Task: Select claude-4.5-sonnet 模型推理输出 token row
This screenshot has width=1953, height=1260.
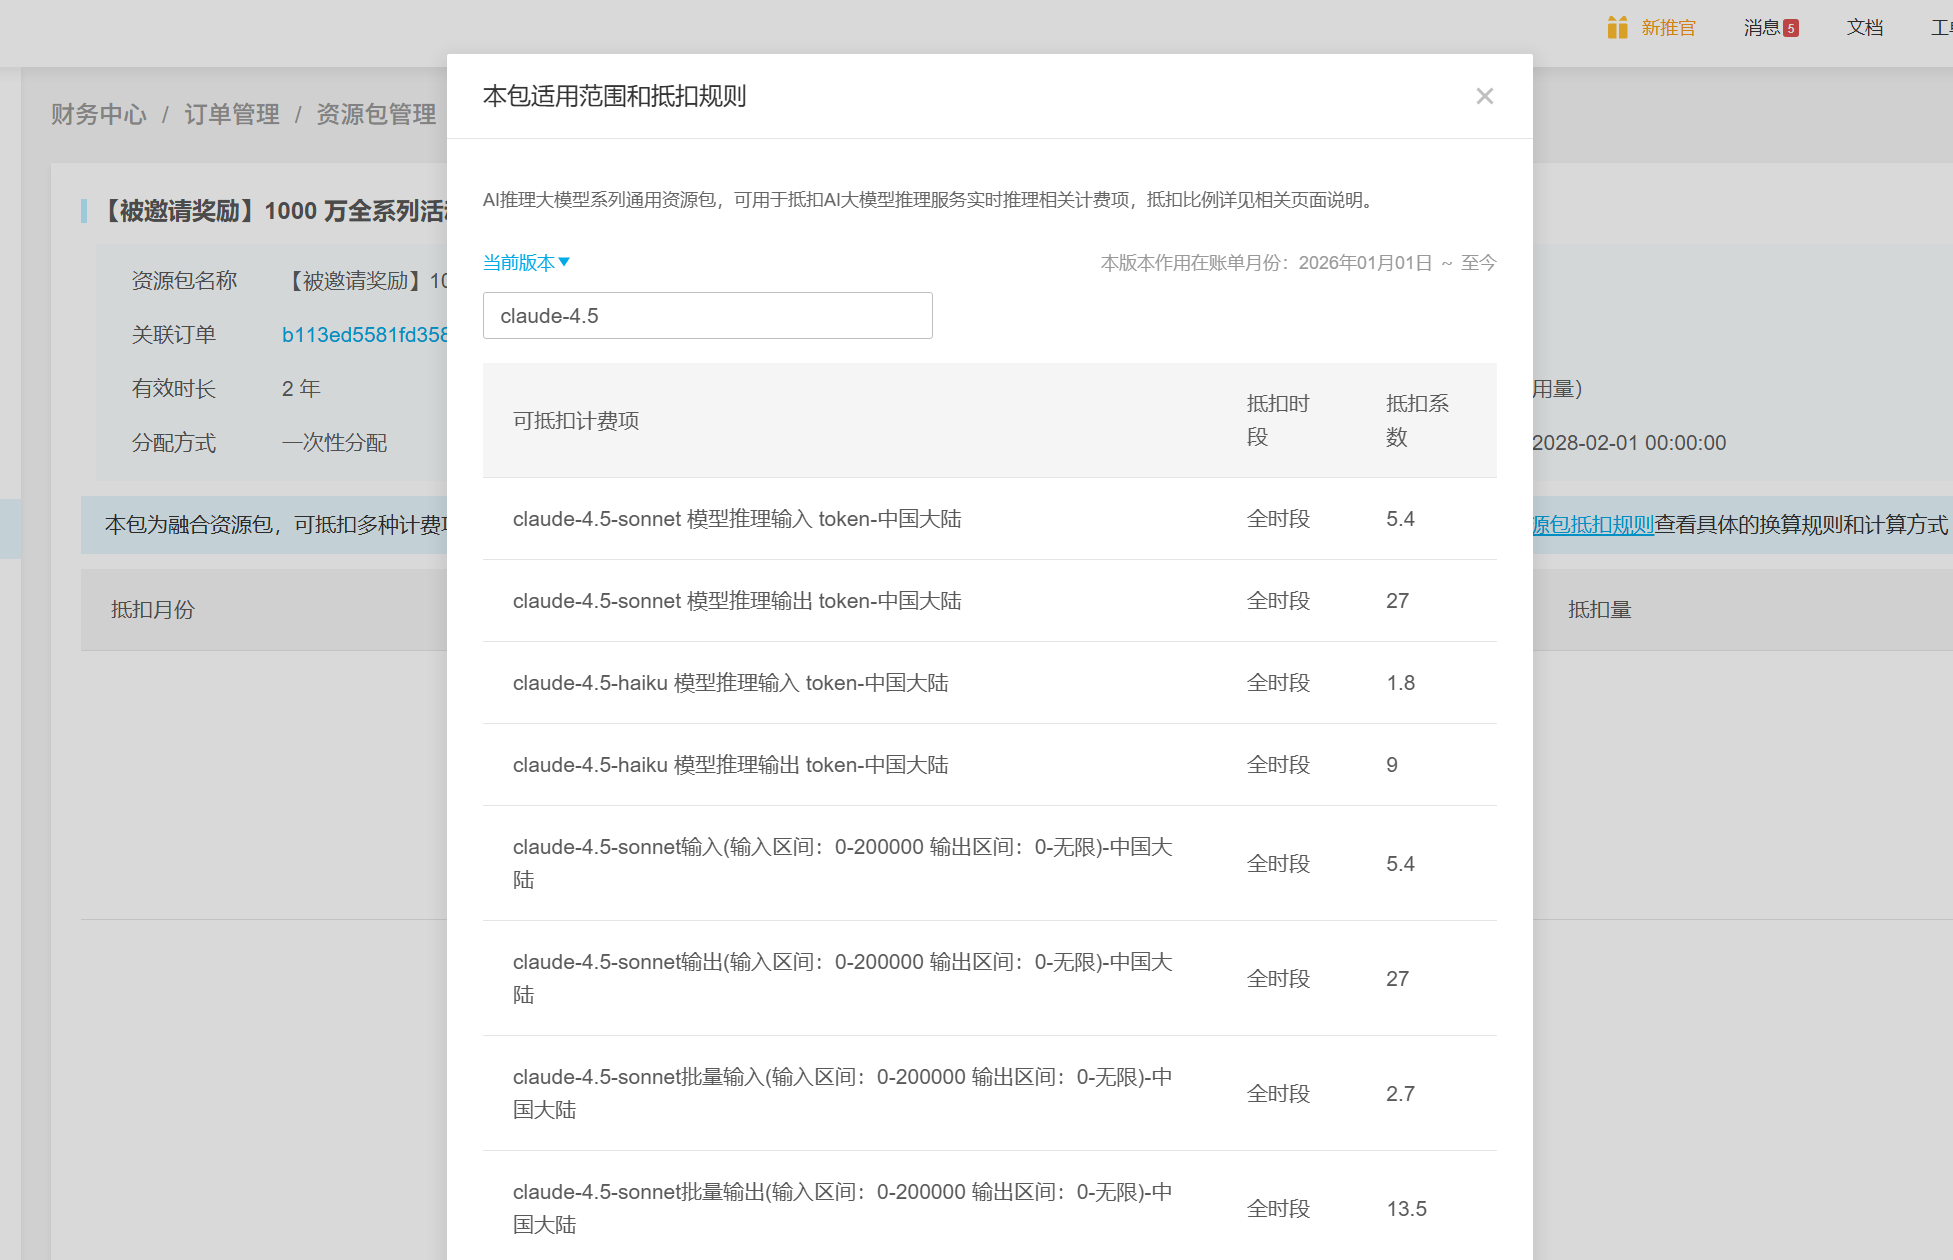Action: click(990, 601)
